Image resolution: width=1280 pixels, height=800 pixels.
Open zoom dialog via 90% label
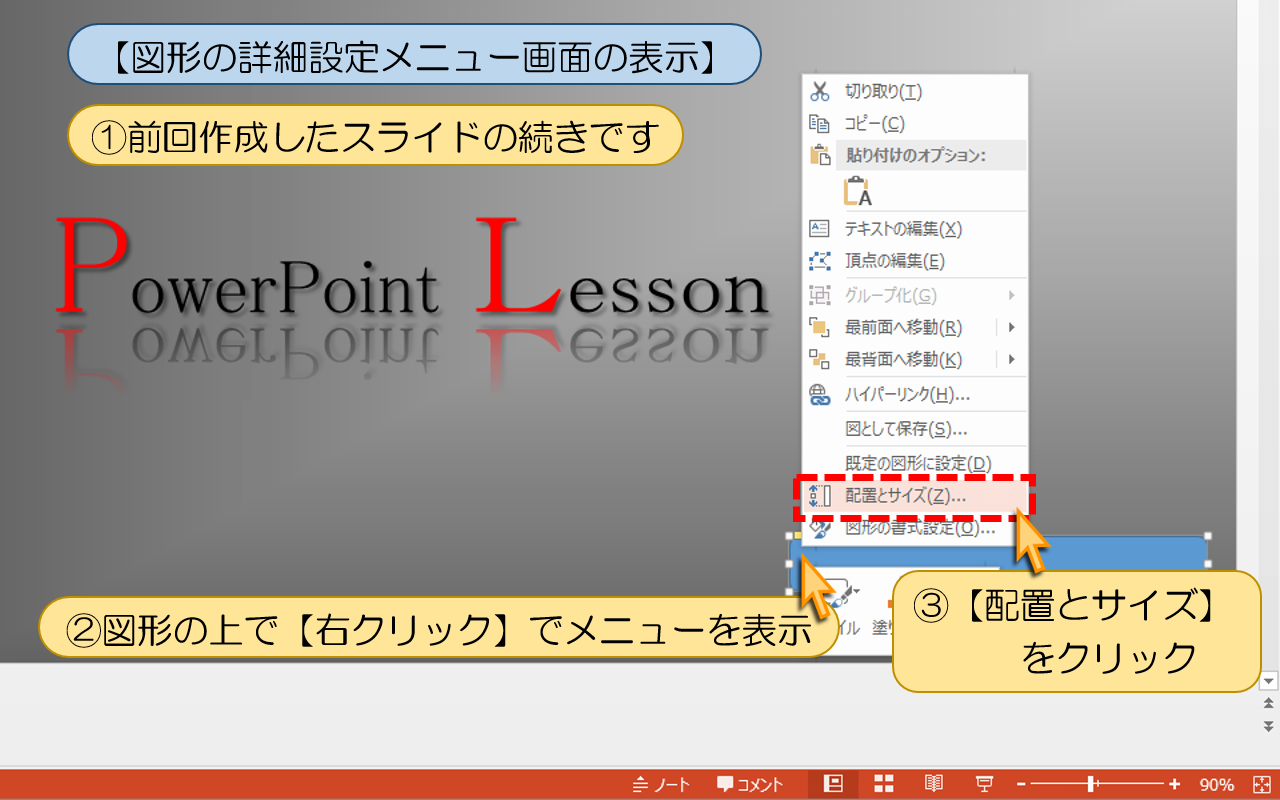[1217, 785]
